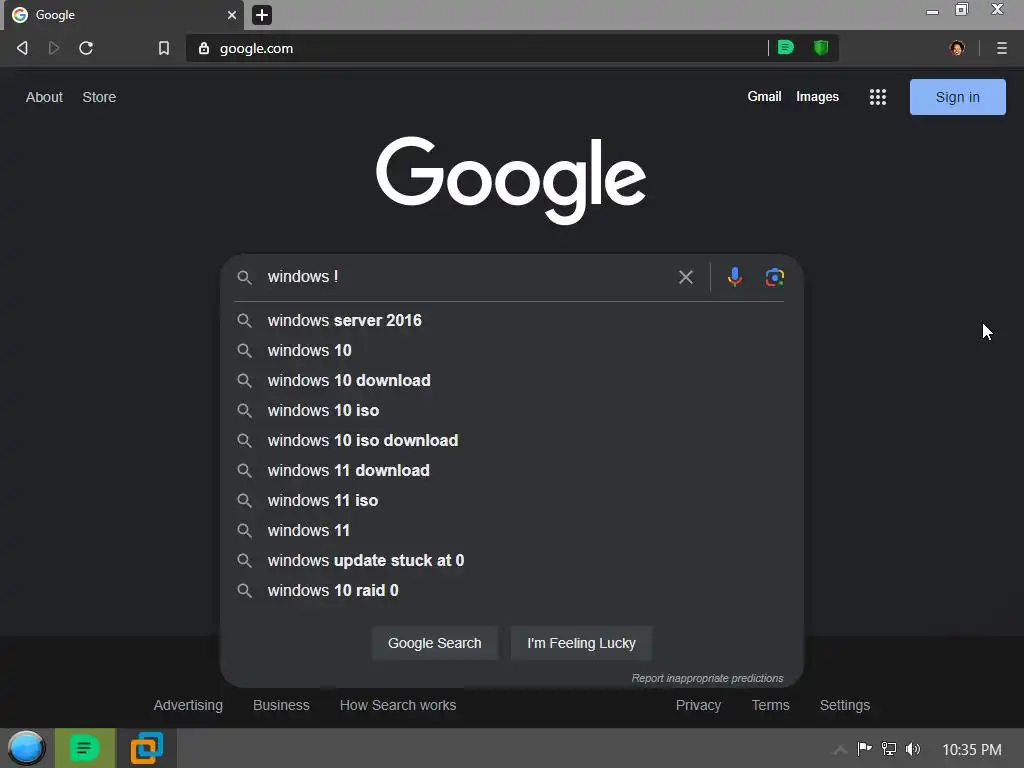The width and height of the screenshot is (1024, 768).
Task: Search by image with the camera icon
Action: coord(775,277)
